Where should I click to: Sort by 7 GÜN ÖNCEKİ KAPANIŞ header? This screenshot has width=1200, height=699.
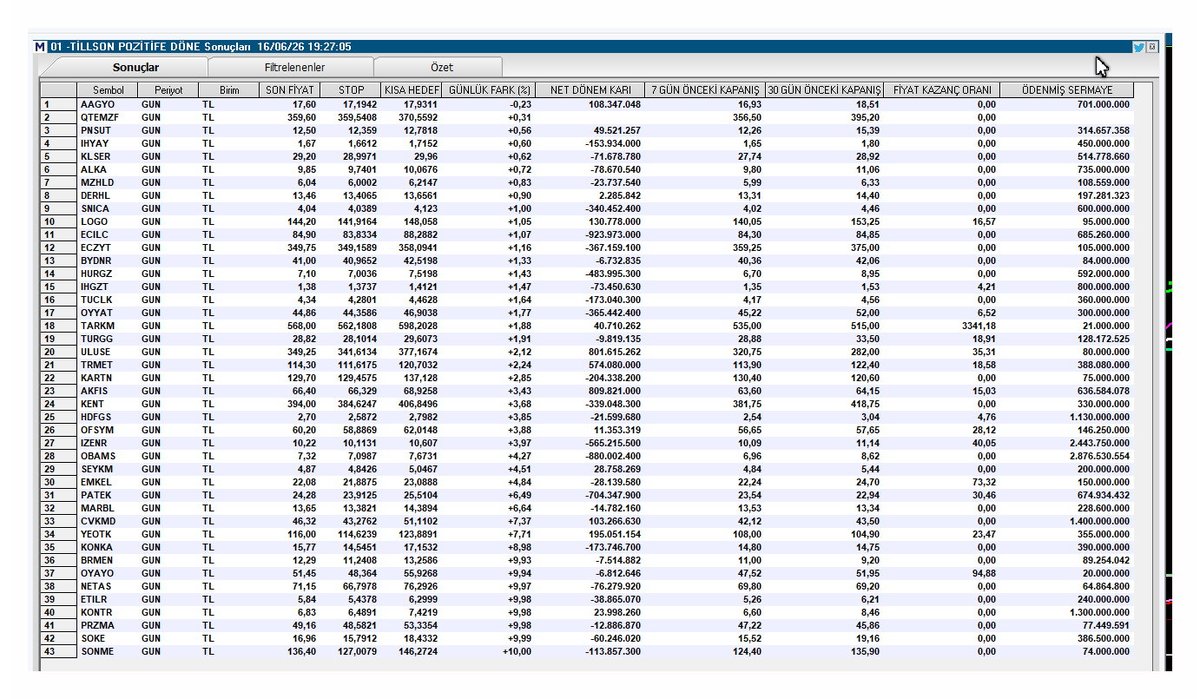pos(705,90)
